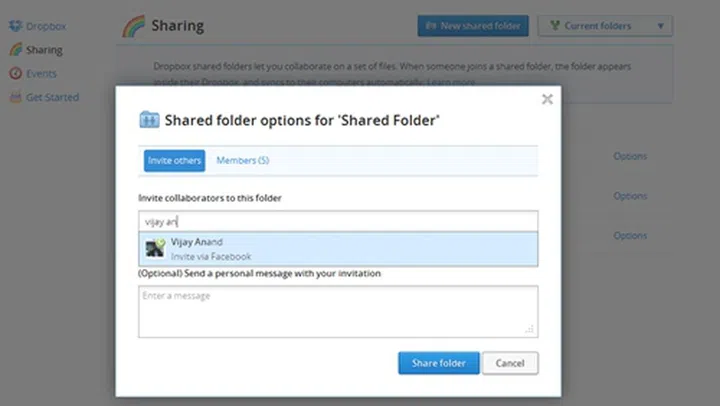Click the shared folder icon in dialog title
This screenshot has height=406, width=720.
pos(149,120)
